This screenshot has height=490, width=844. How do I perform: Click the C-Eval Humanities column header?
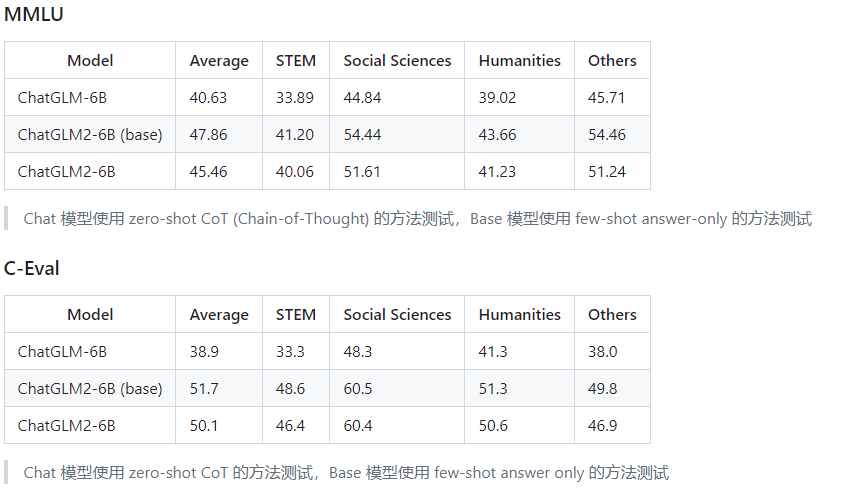click(x=519, y=314)
